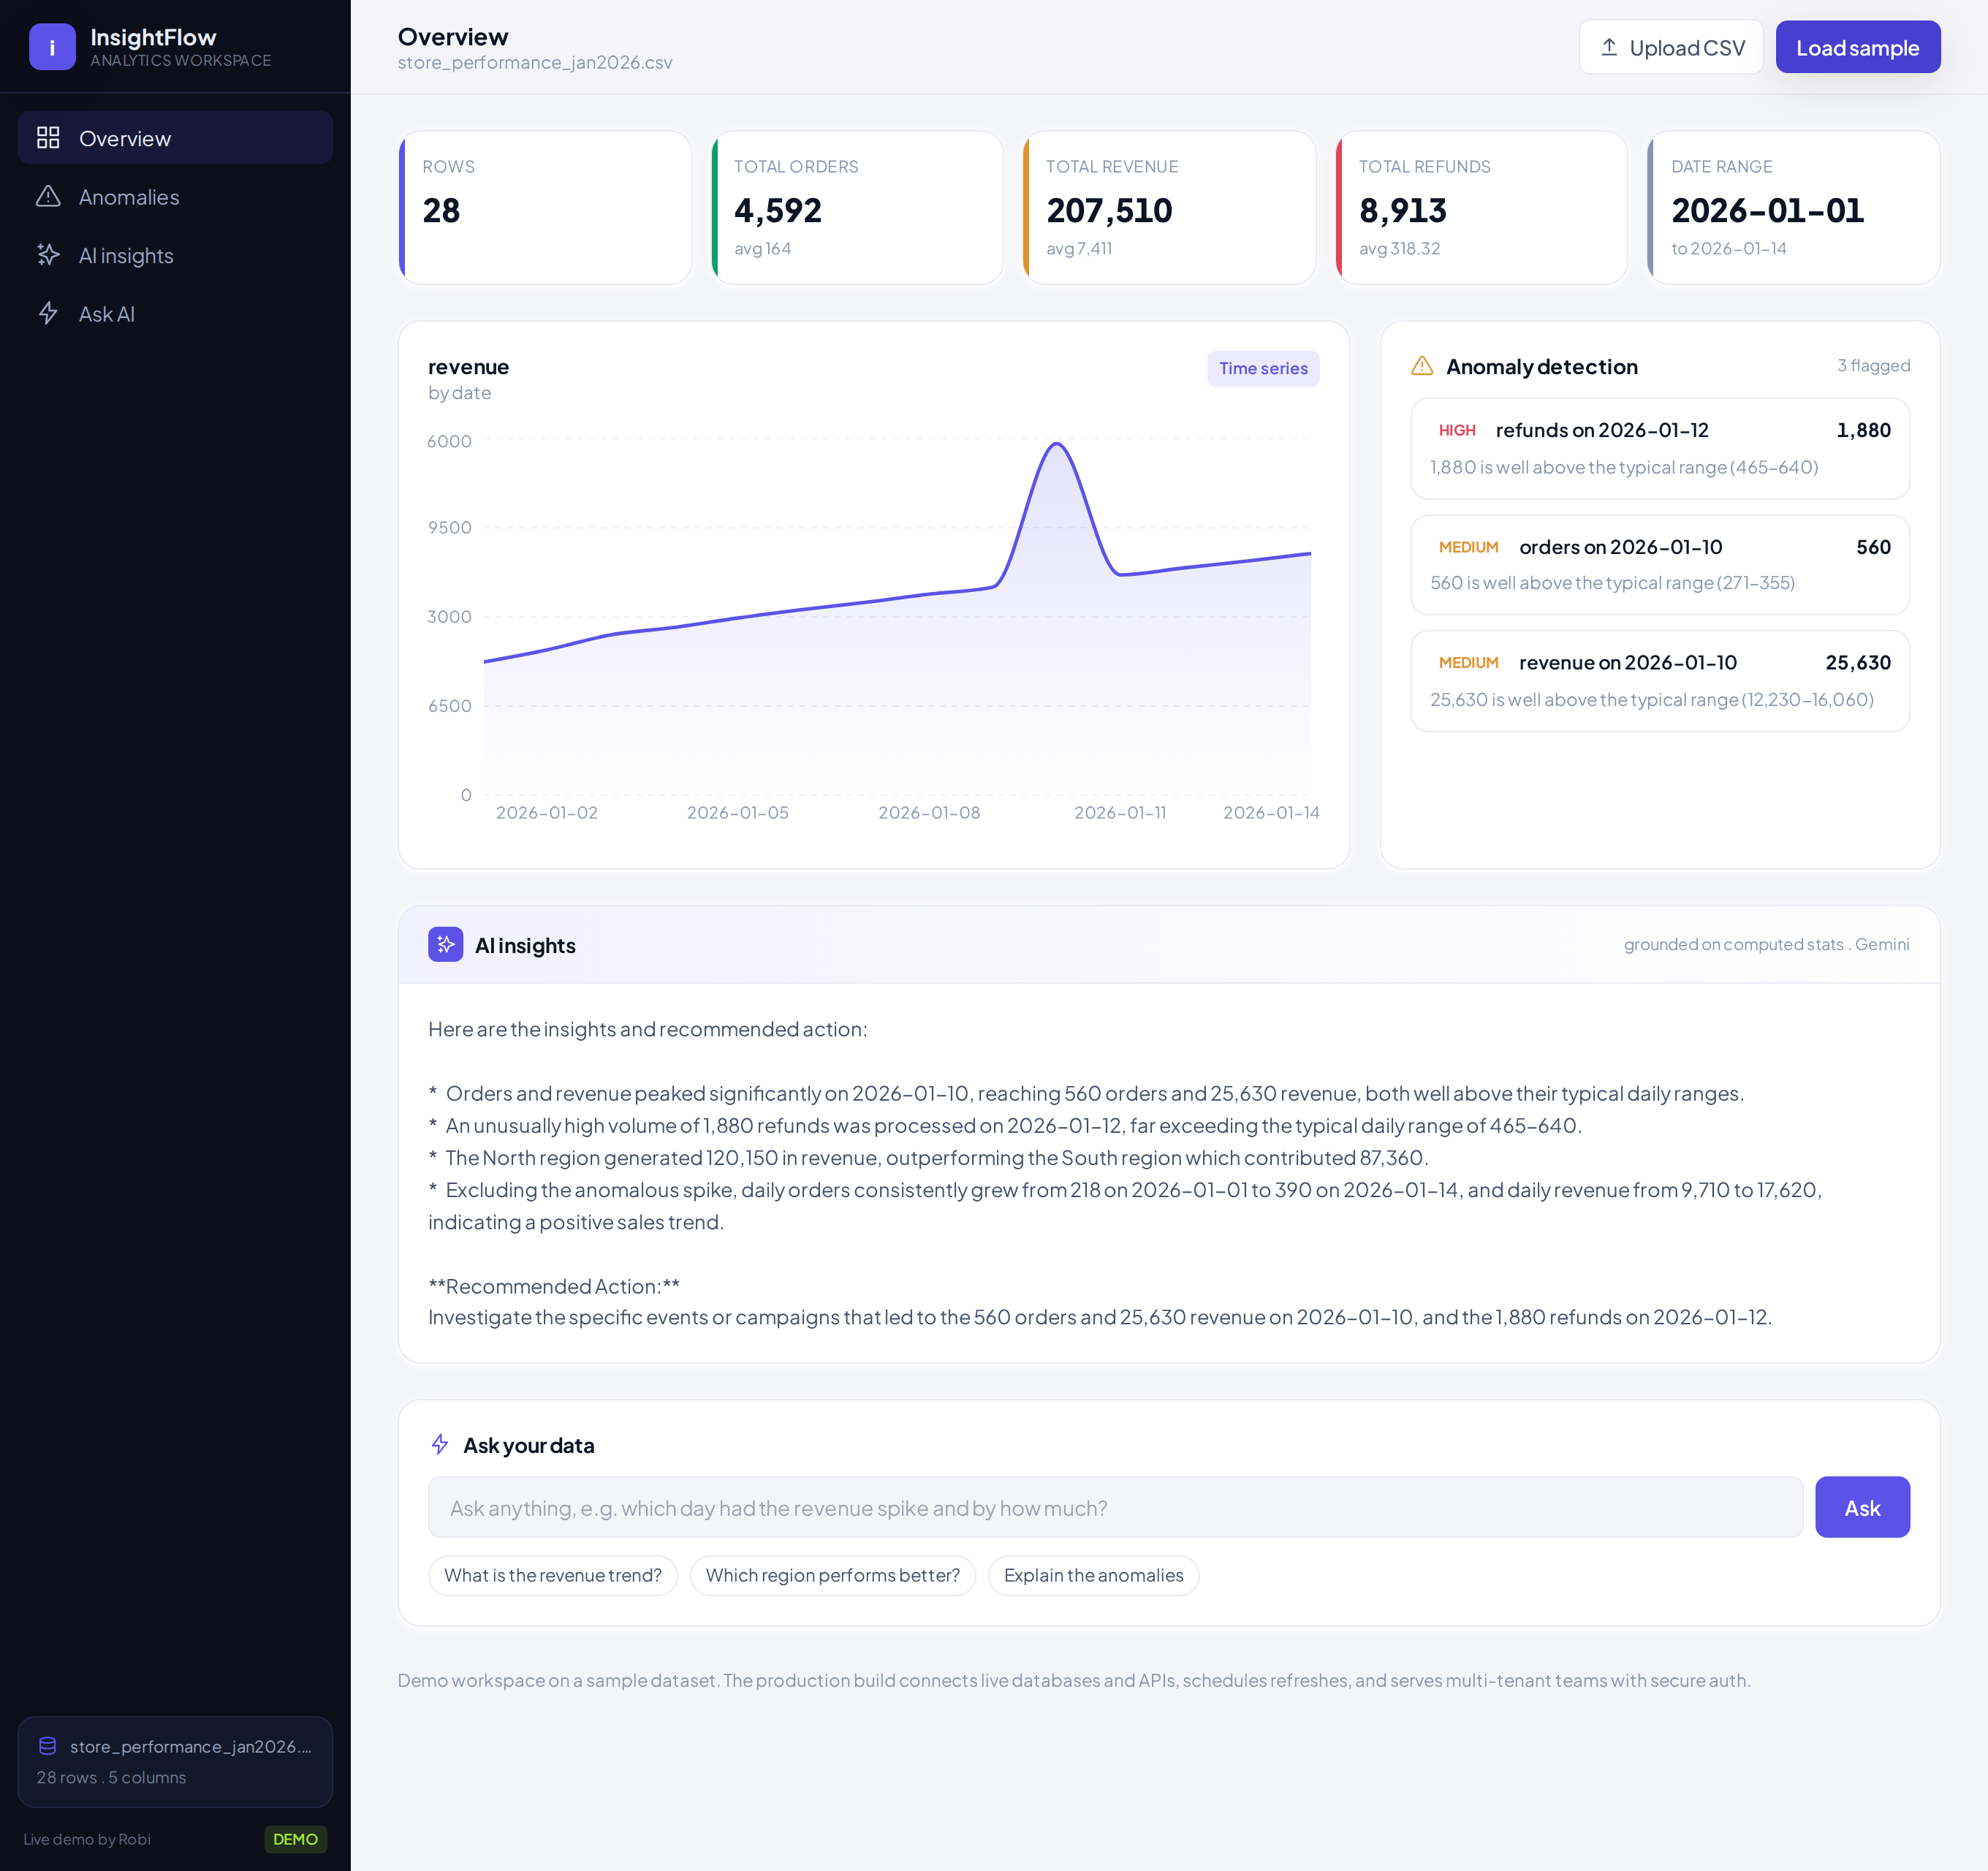Click the warning icon beside Anomaly detection

(x=1422, y=366)
